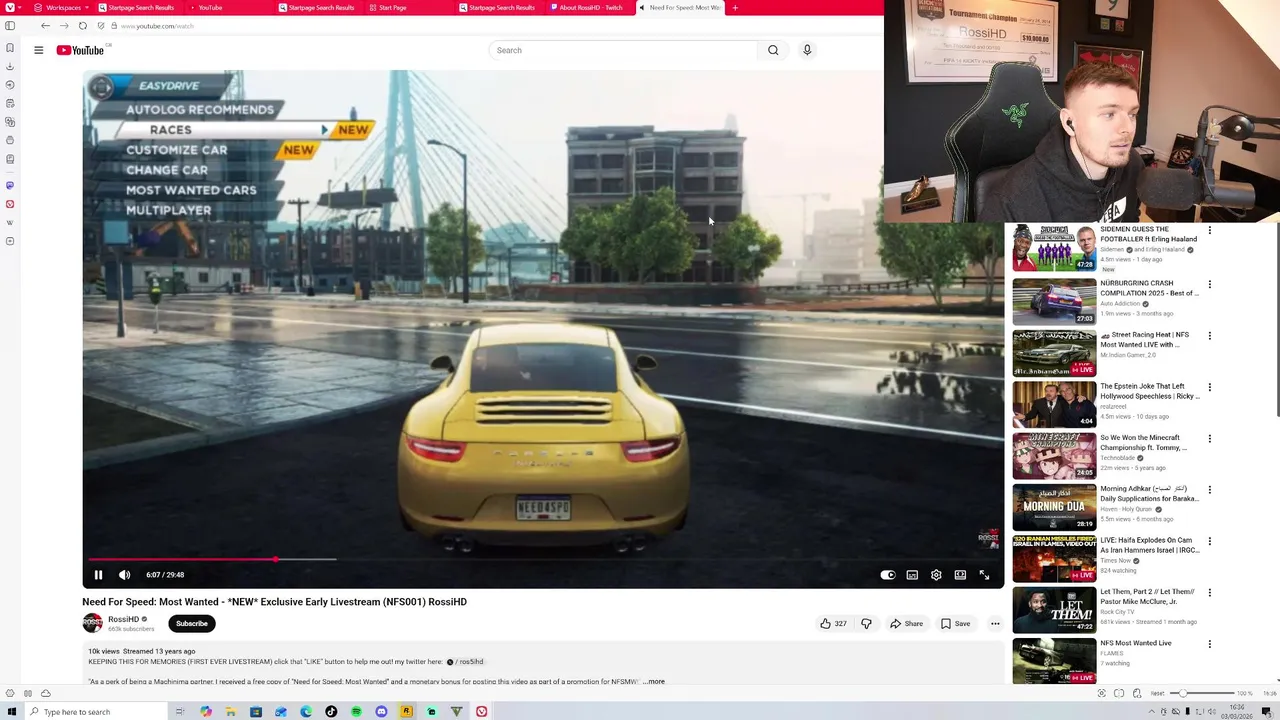Switch to About RossiHD - Twitch tab
The width and height of the screenshot is (1280, 720).
tap(590, 7)
